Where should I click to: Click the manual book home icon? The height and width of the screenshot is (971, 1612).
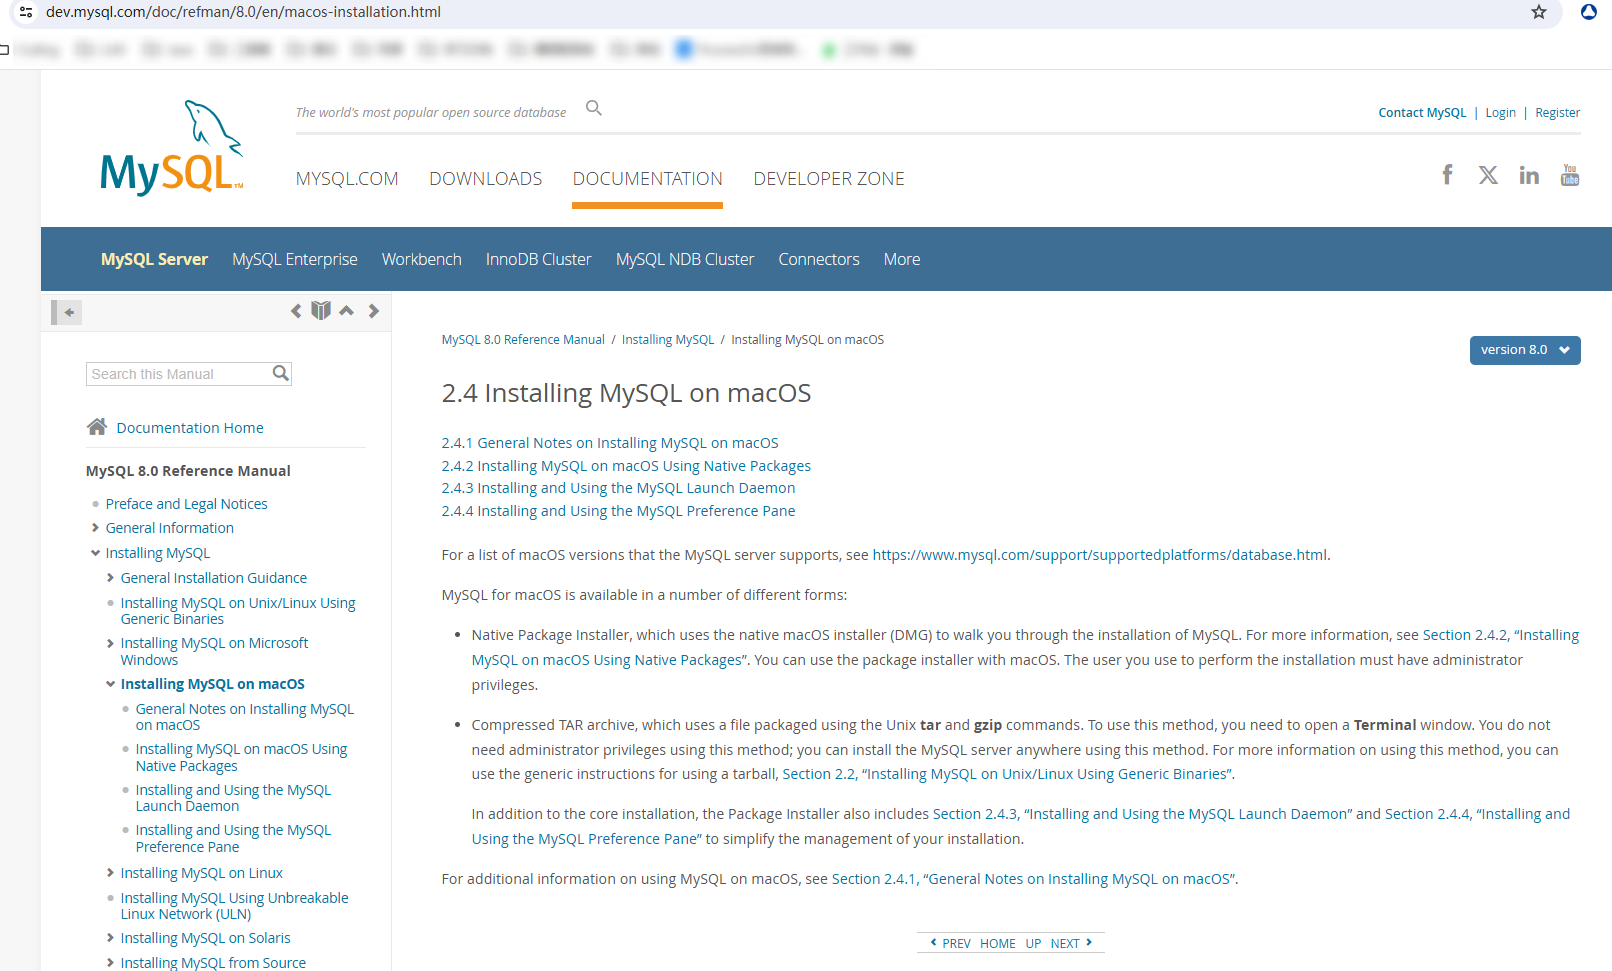pyautogui.click(x=321, y=311)
